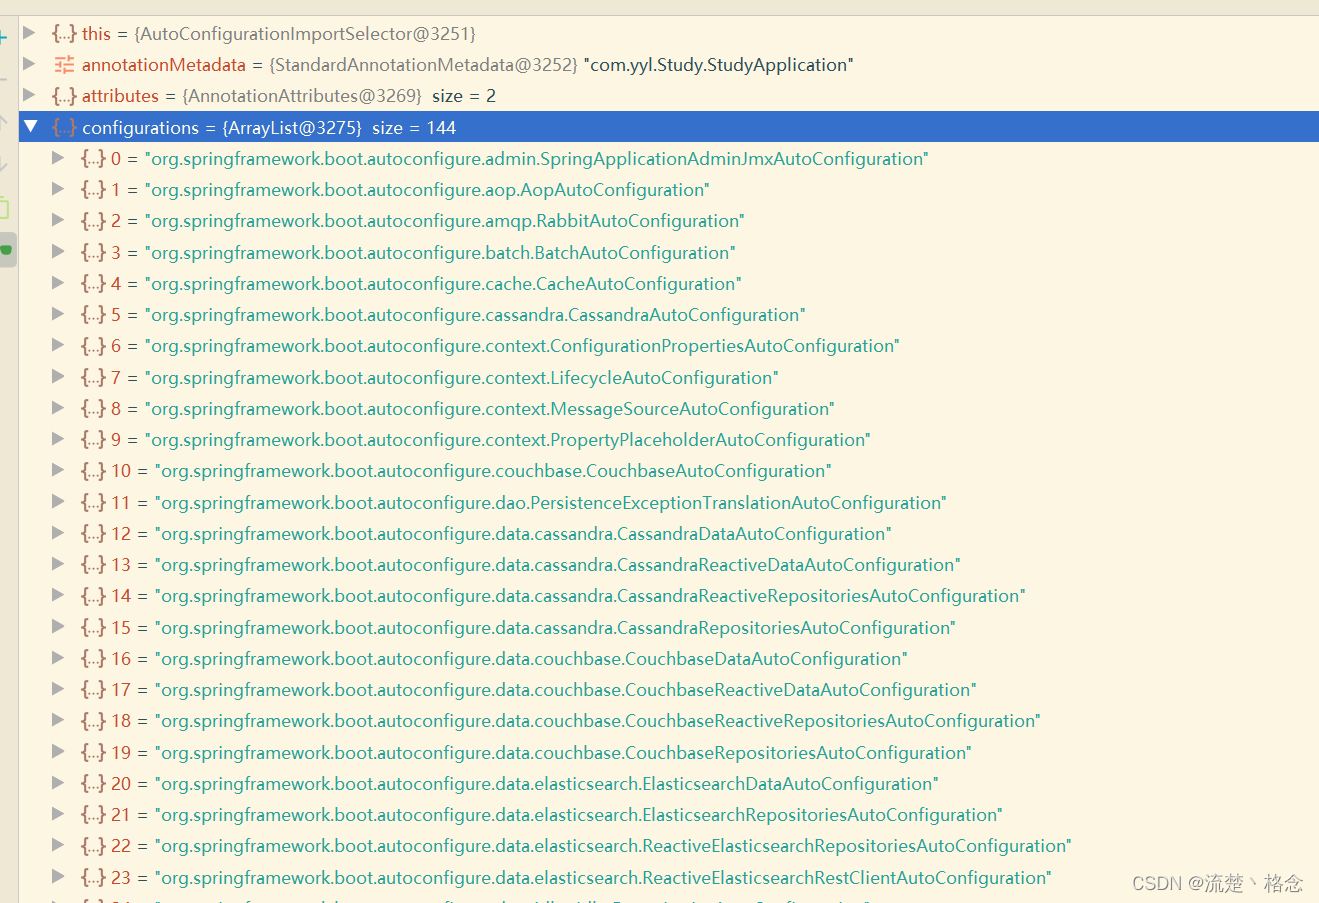The image size is (1319, 903).
Task: Click the object icon of entry 22
Action: [x=93, y=846]
